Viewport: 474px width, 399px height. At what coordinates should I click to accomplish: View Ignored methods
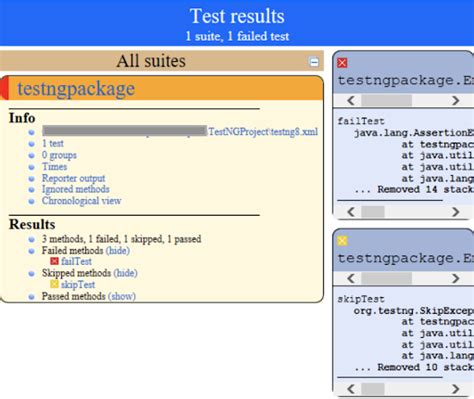tap(75, 189)
